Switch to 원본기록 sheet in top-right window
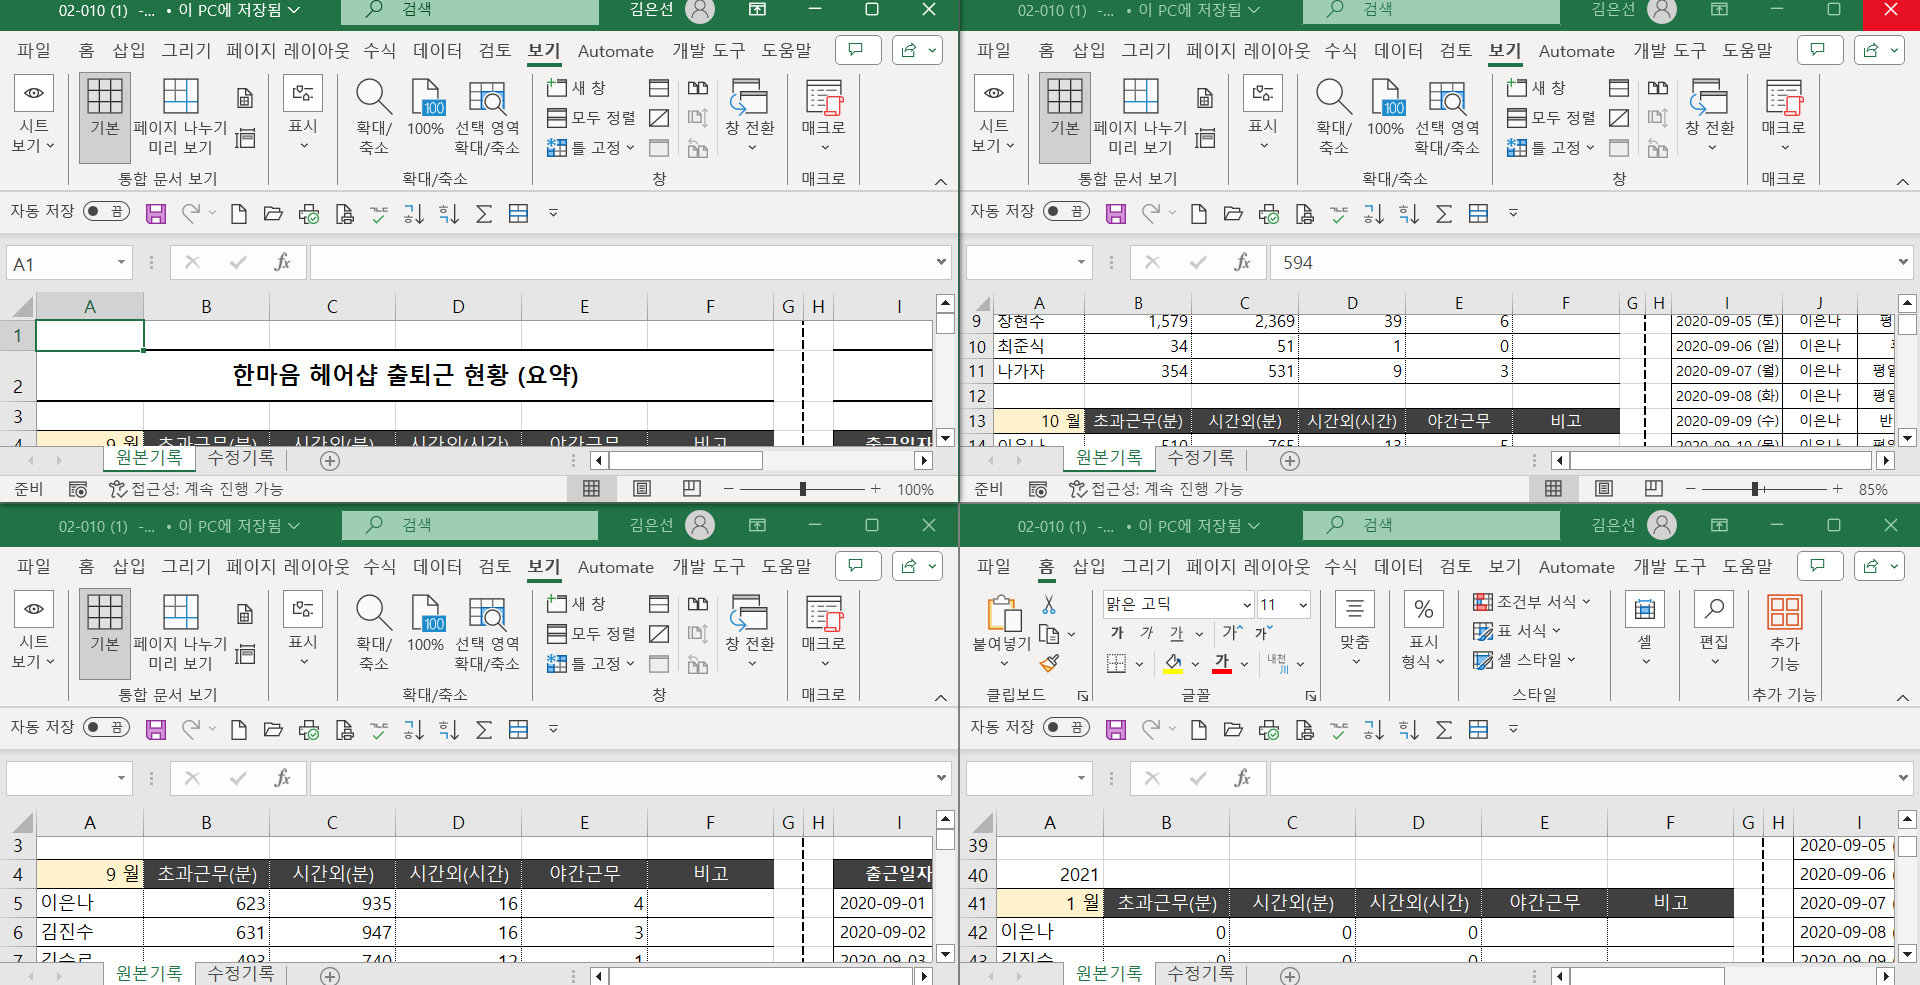Viewport: 1920px width, 985px height. [1108, 457]
